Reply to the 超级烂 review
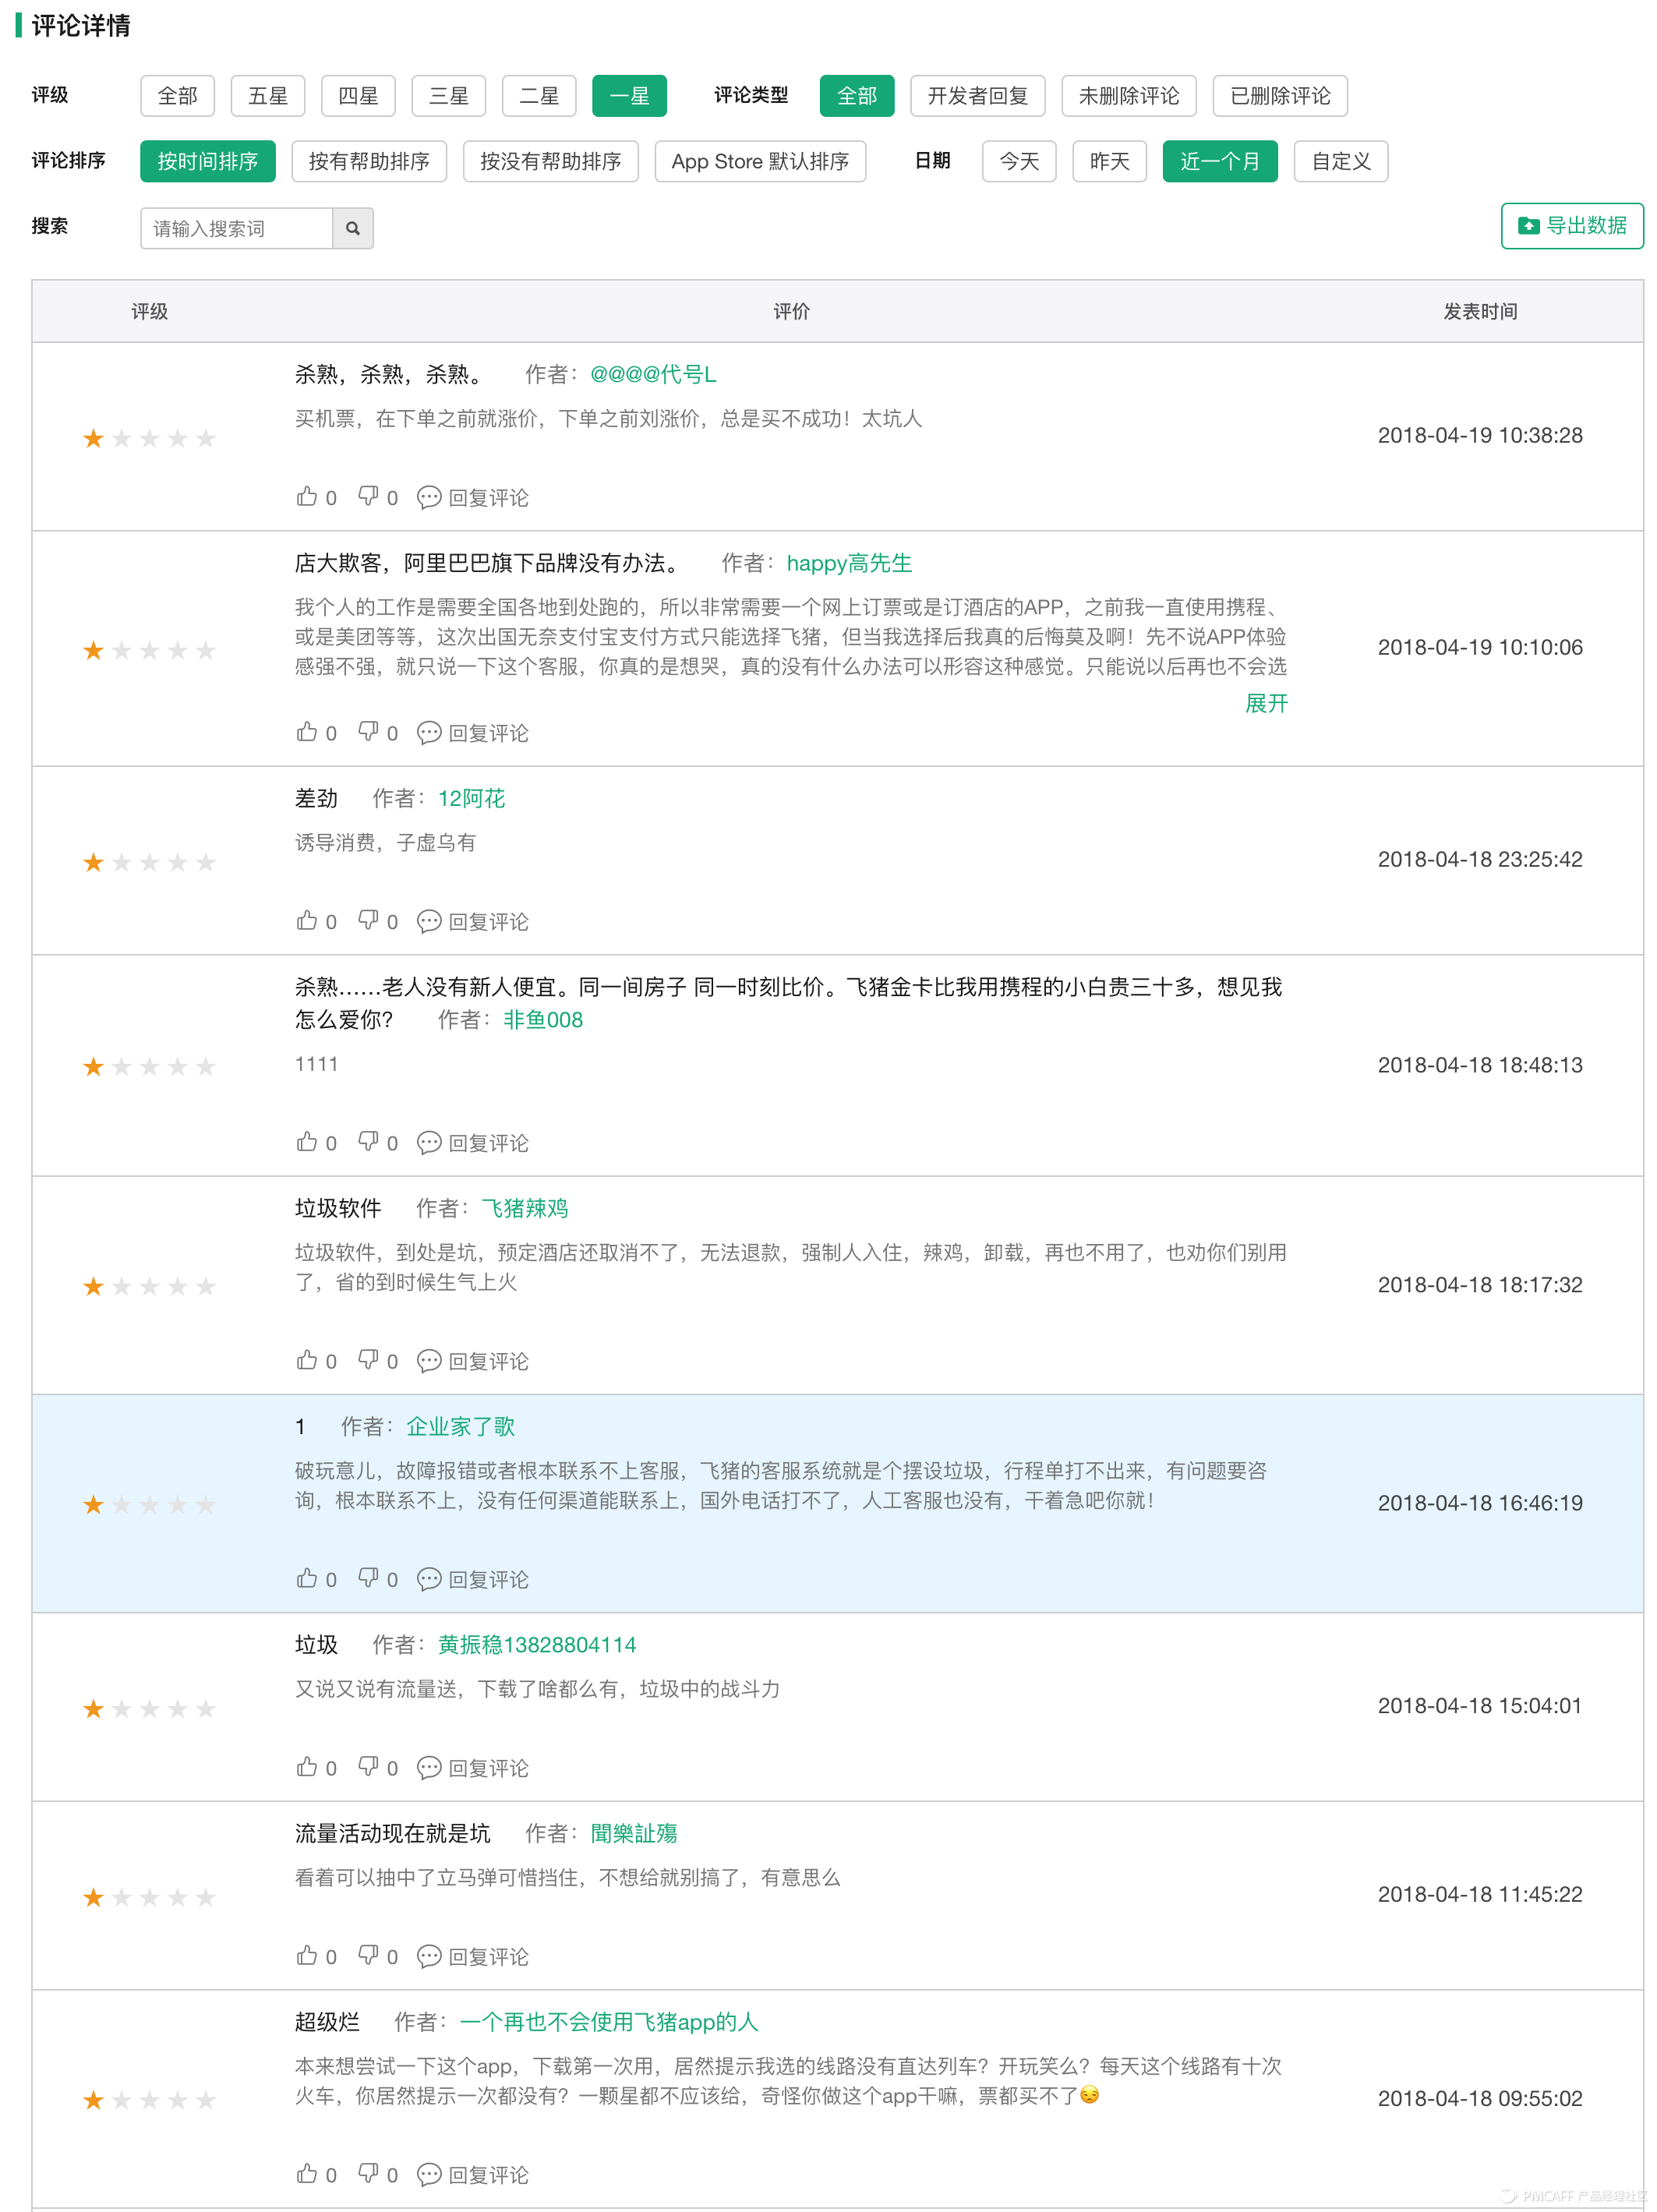 tap(473, 2175)
